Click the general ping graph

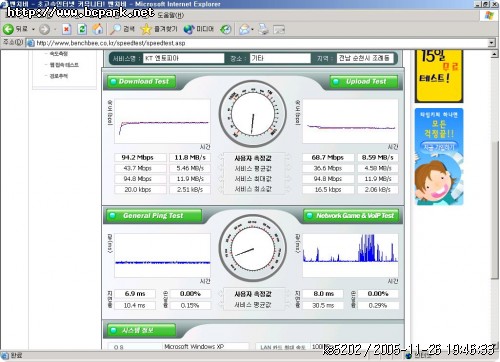point(162,256)
